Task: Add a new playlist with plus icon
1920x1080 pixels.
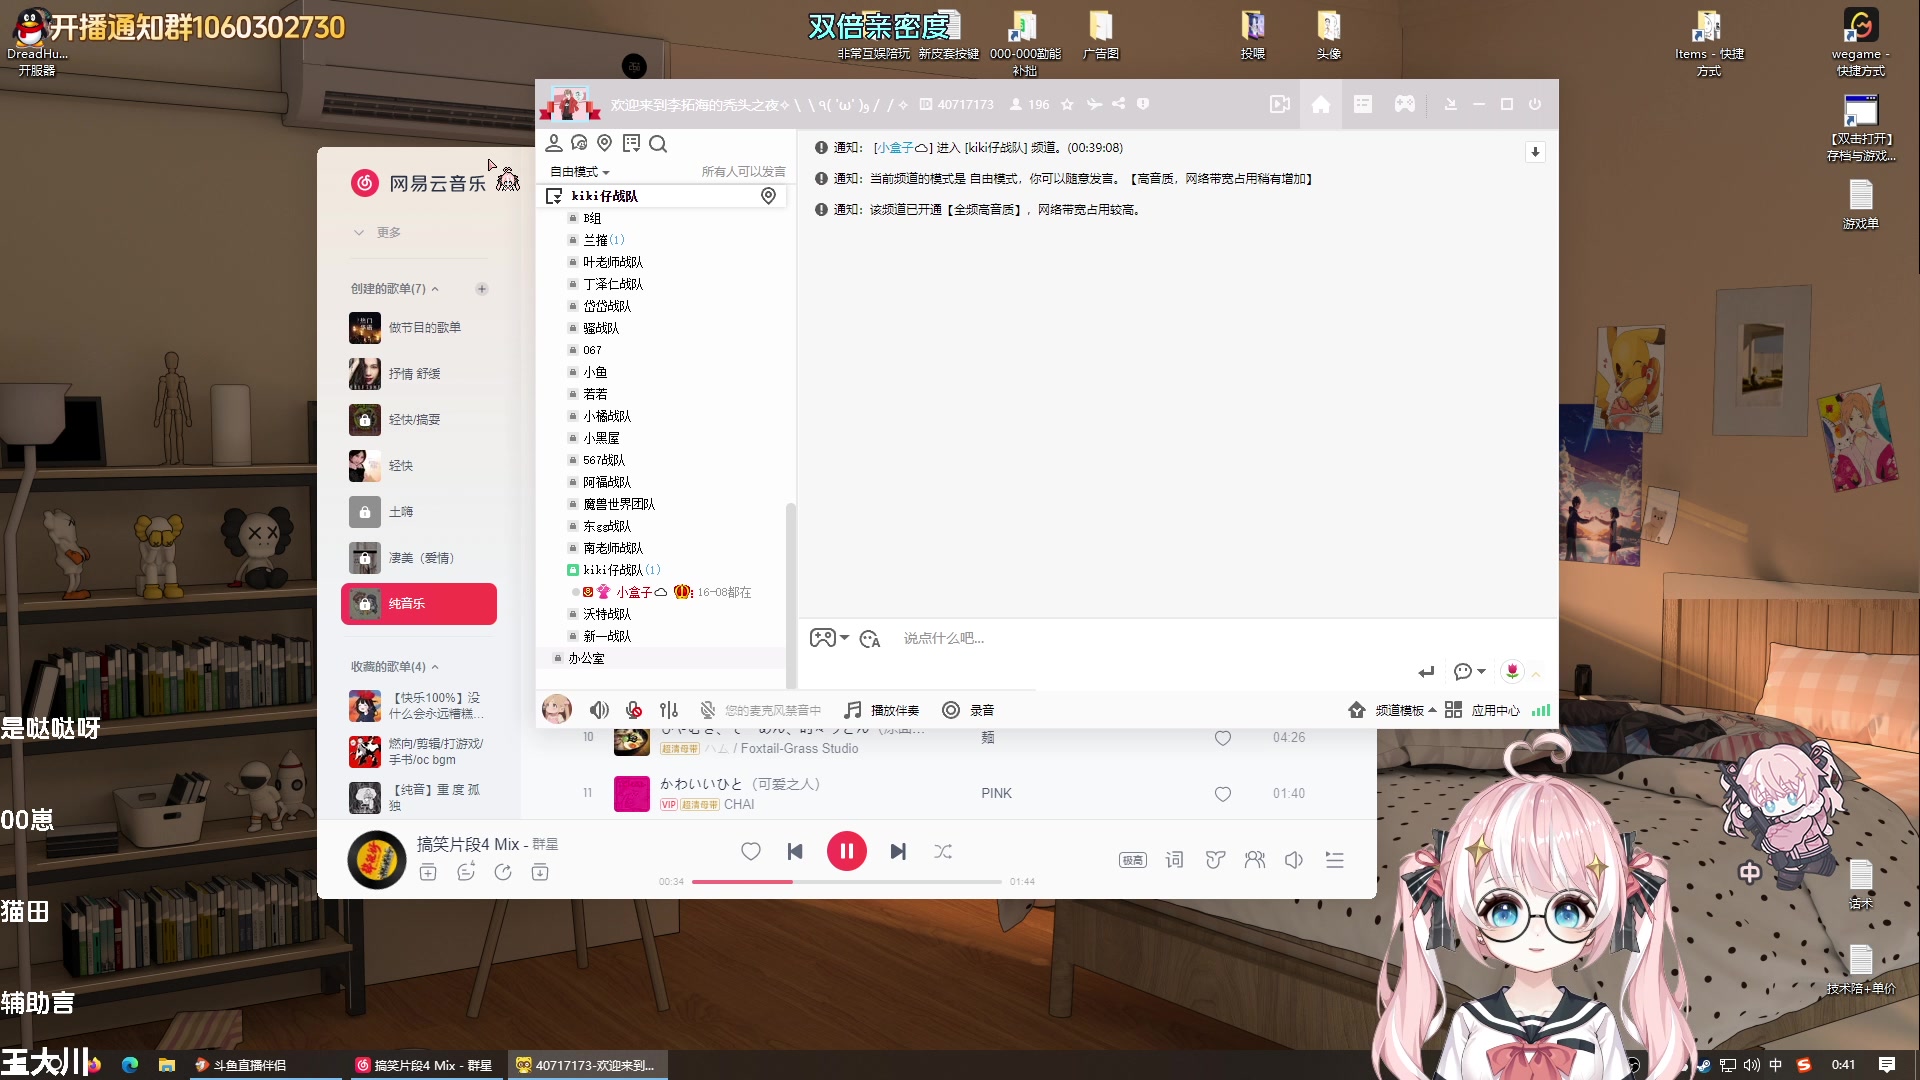Action: tap(482, 289)
